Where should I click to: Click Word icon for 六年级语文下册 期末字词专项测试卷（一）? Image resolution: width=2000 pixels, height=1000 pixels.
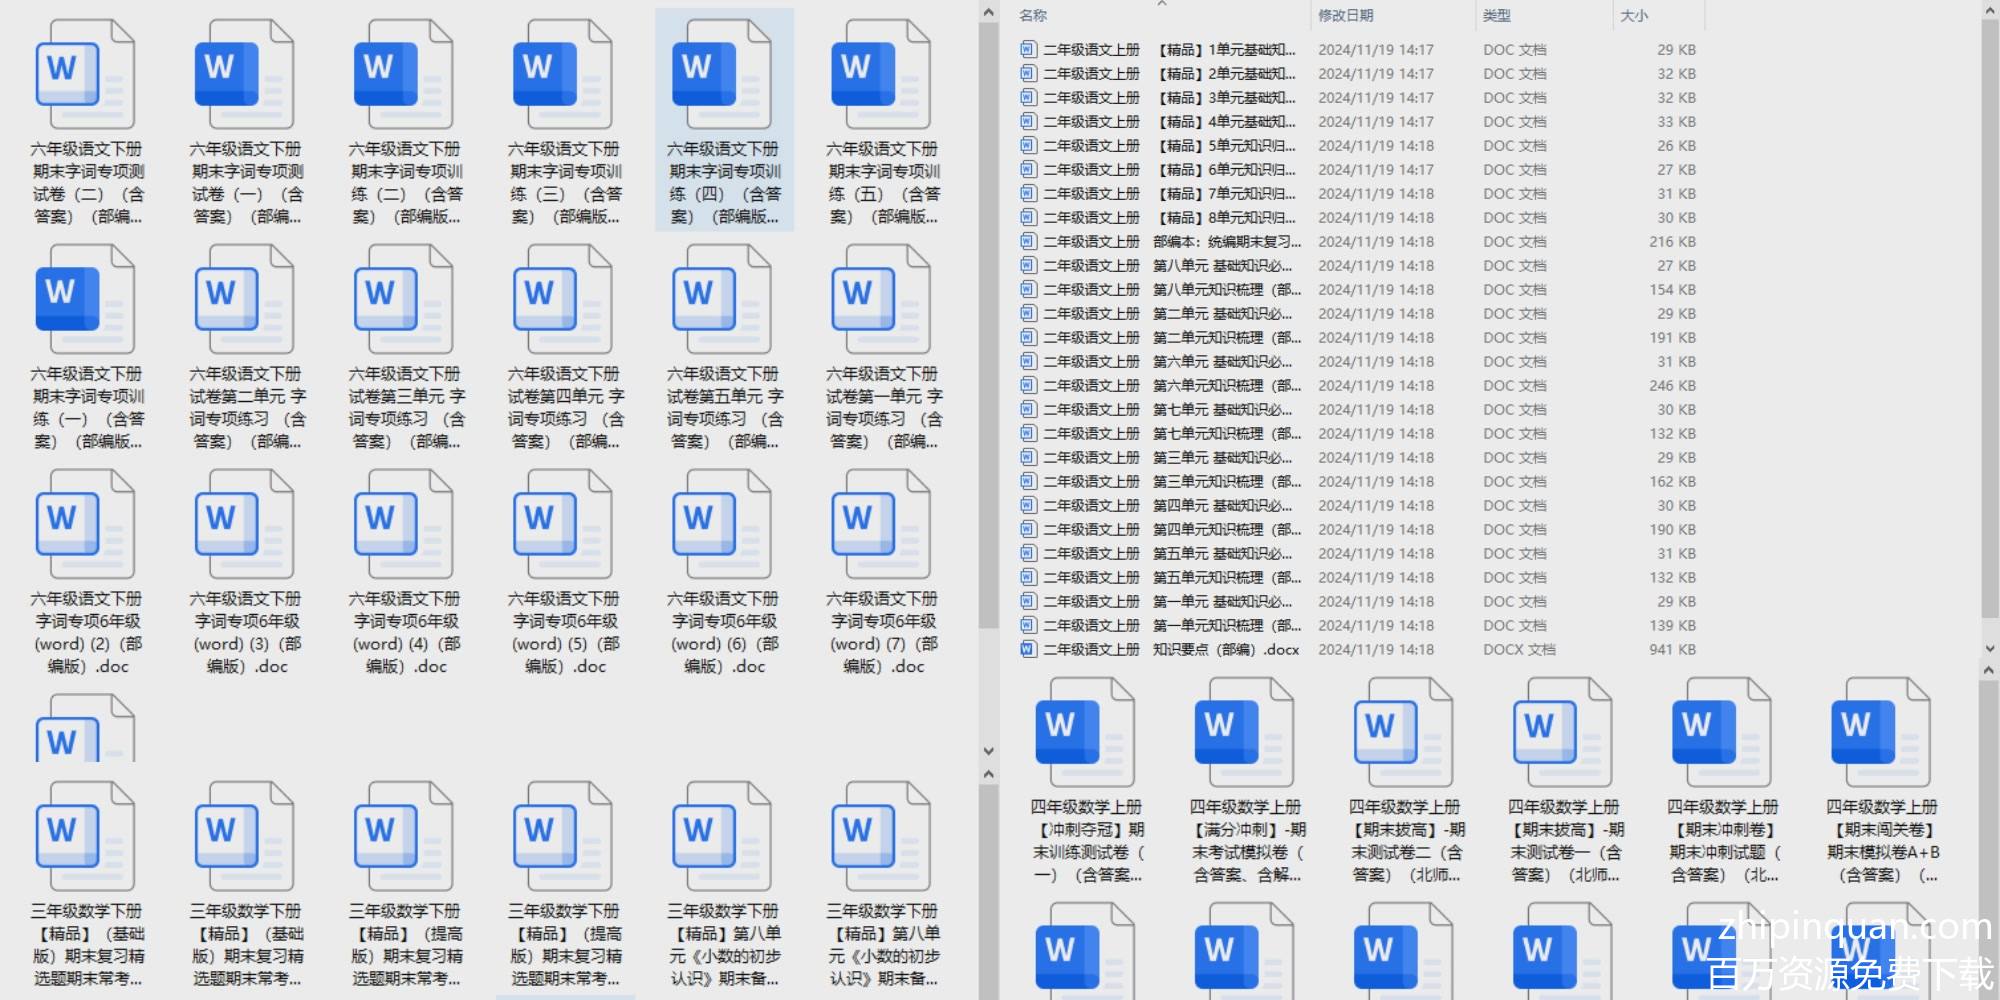coord(244,75)
